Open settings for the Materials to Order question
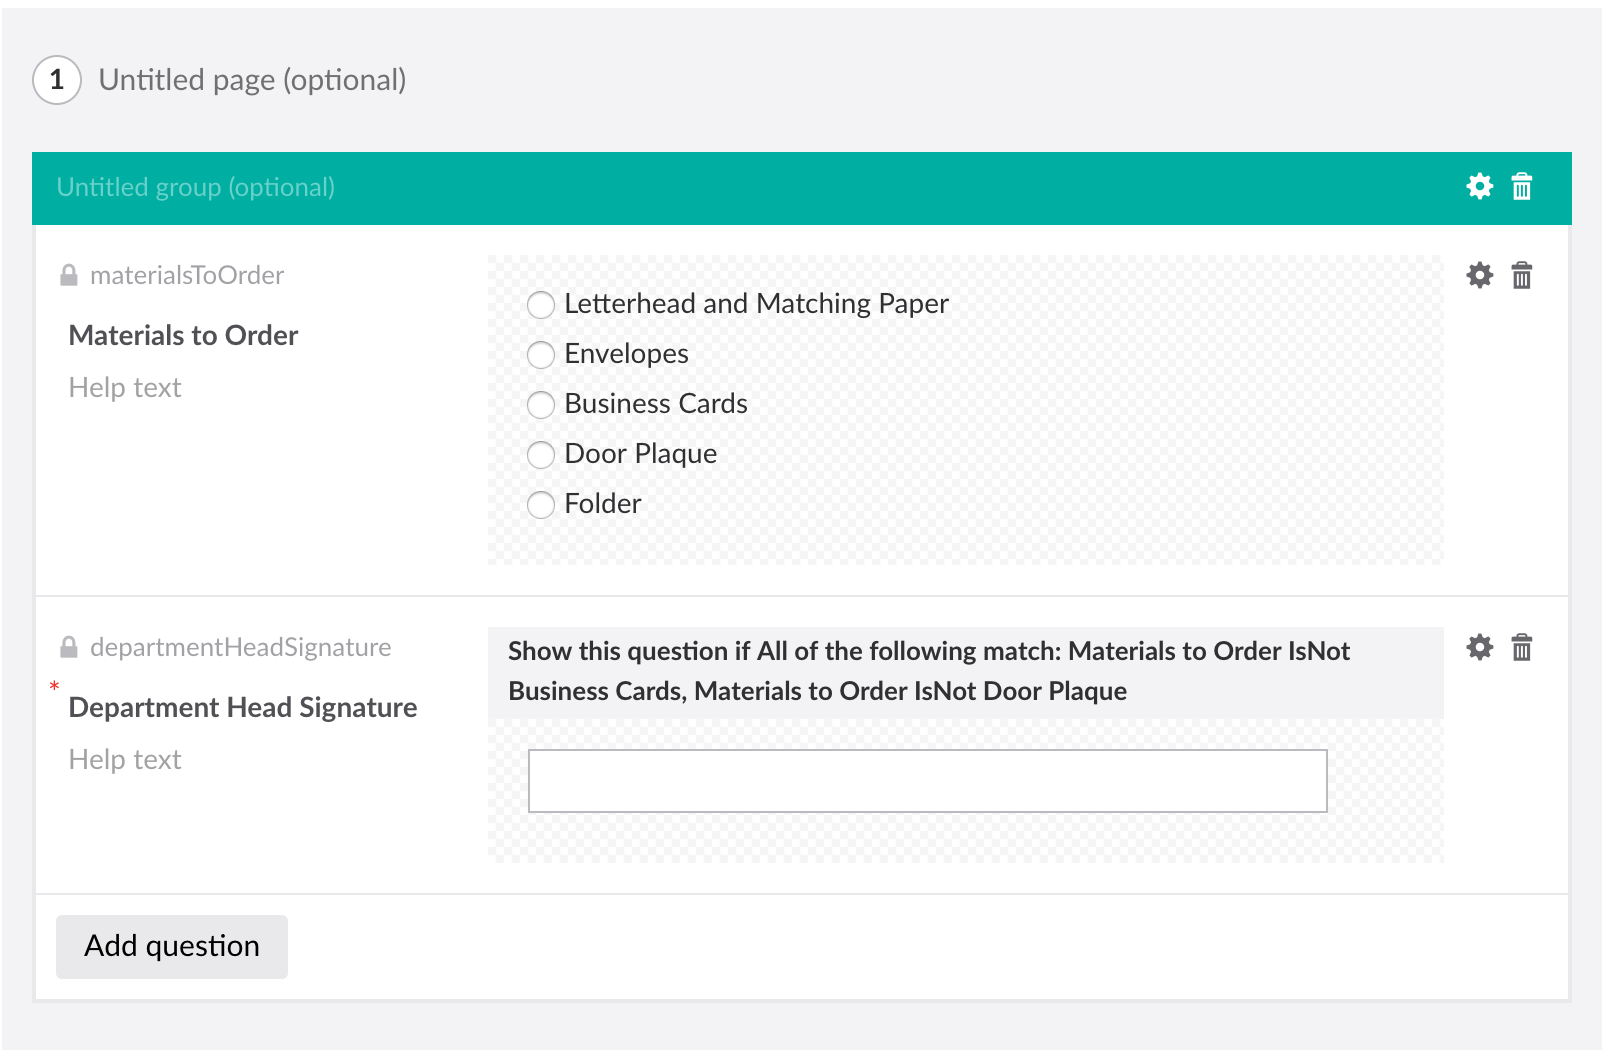The image size is (1614, 1050). (x=1480, y=276)
